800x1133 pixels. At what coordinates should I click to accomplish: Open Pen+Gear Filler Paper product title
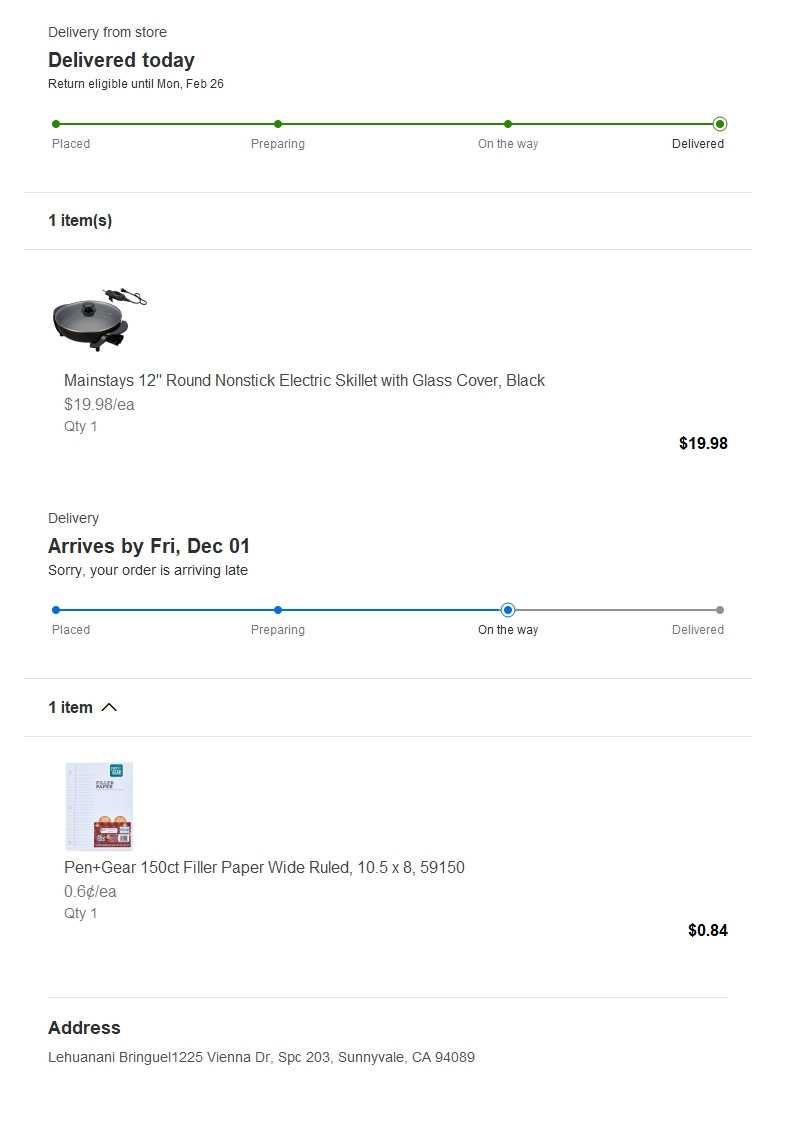click(264, 867)
